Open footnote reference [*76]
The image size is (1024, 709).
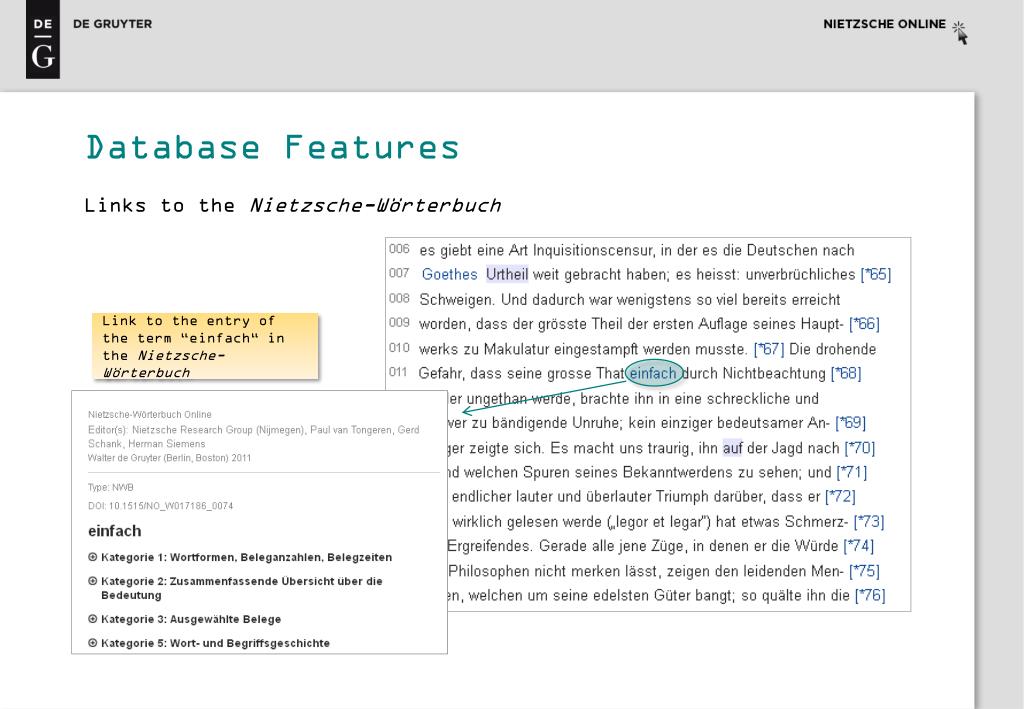pyautogui.click(x=870, y=596)
